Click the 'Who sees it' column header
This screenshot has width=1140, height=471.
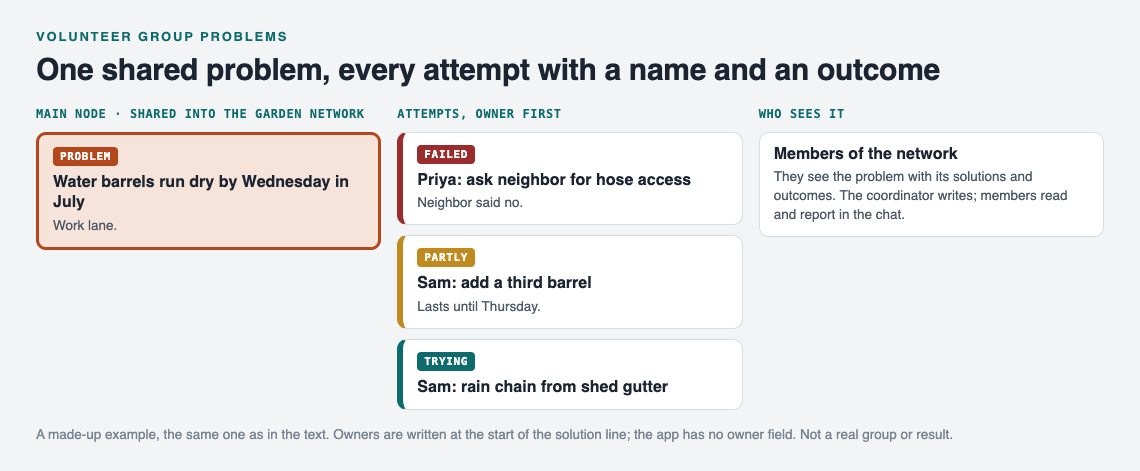pyautogui.click(x=801, y=114)
